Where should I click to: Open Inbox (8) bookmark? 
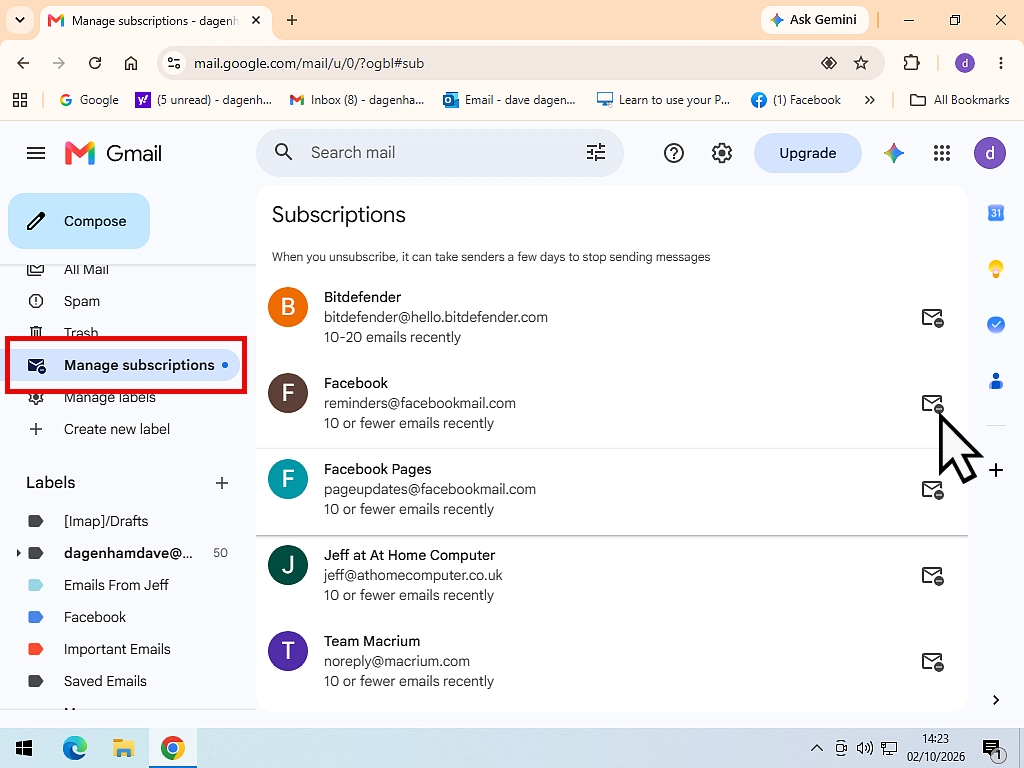click(x=357, y=100)
